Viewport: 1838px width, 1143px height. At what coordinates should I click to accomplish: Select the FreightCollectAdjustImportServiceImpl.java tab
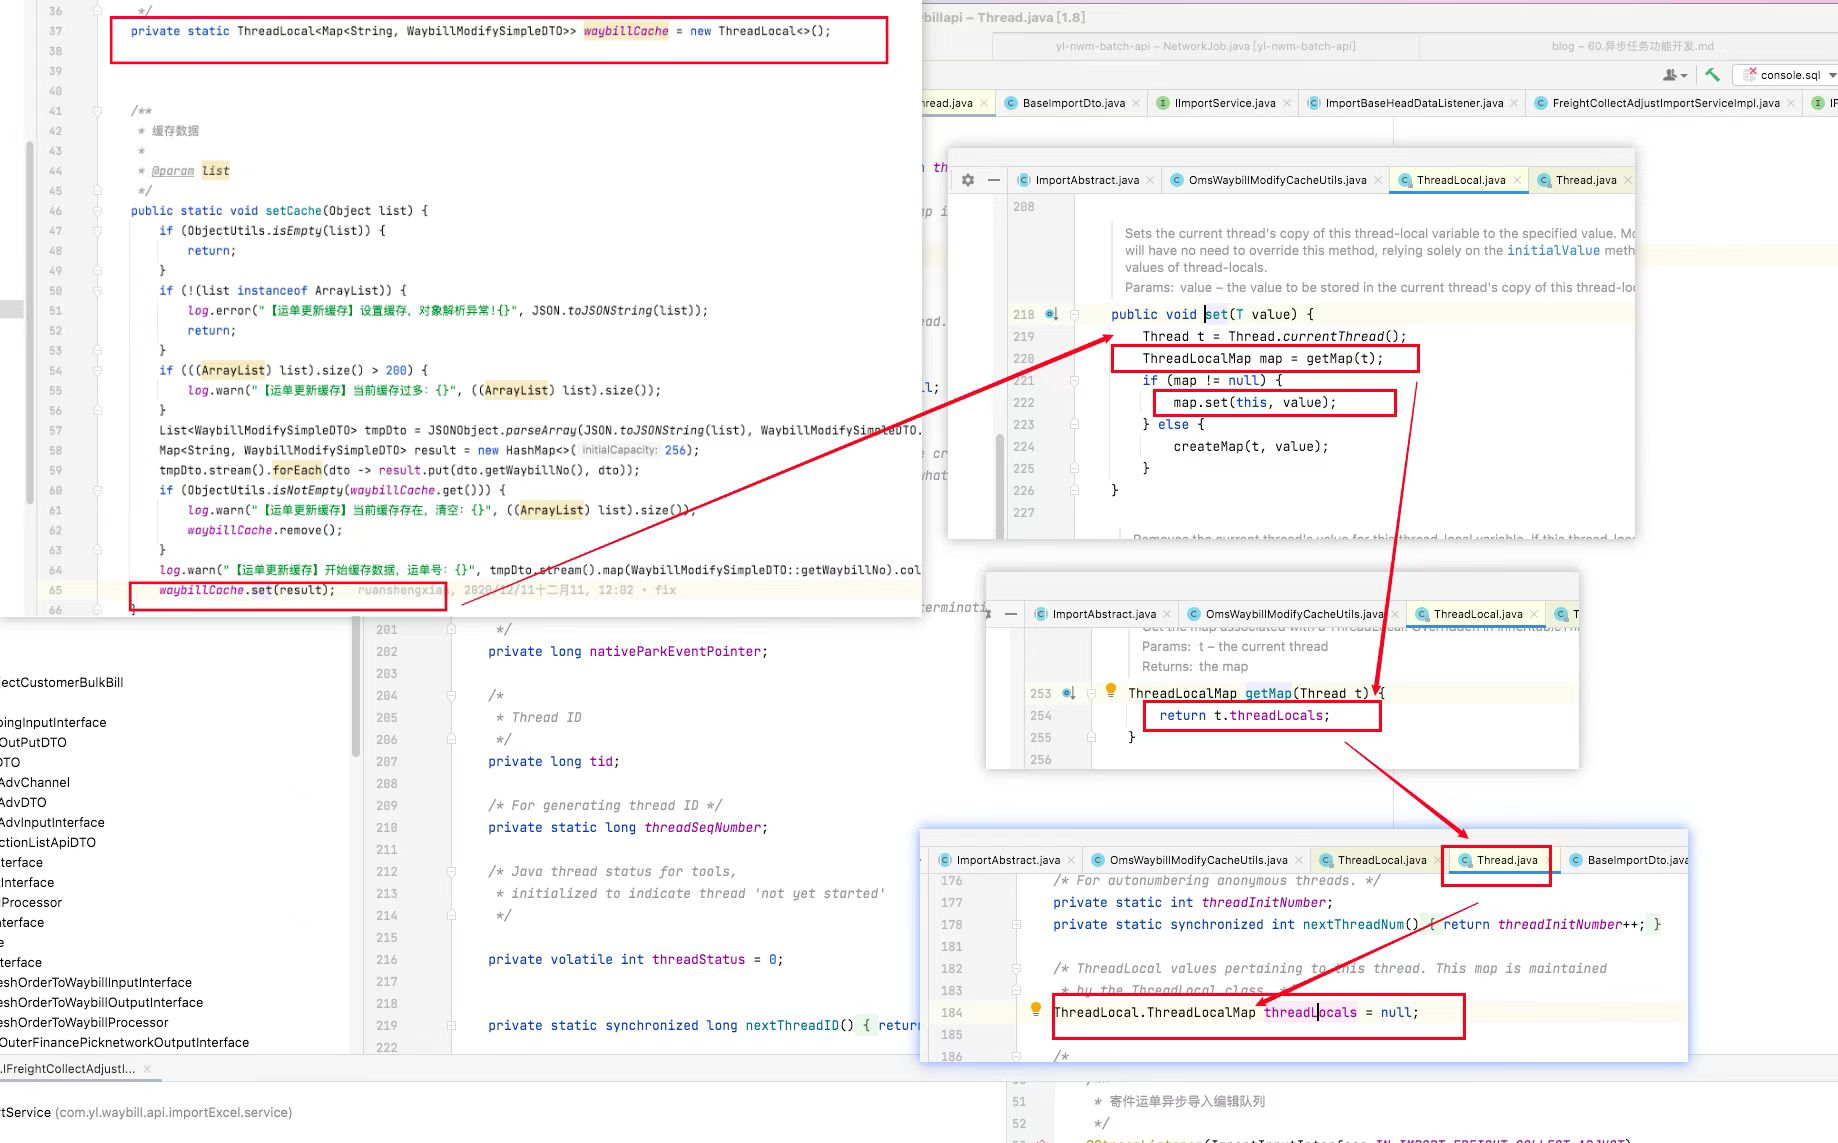(1666, 103)
